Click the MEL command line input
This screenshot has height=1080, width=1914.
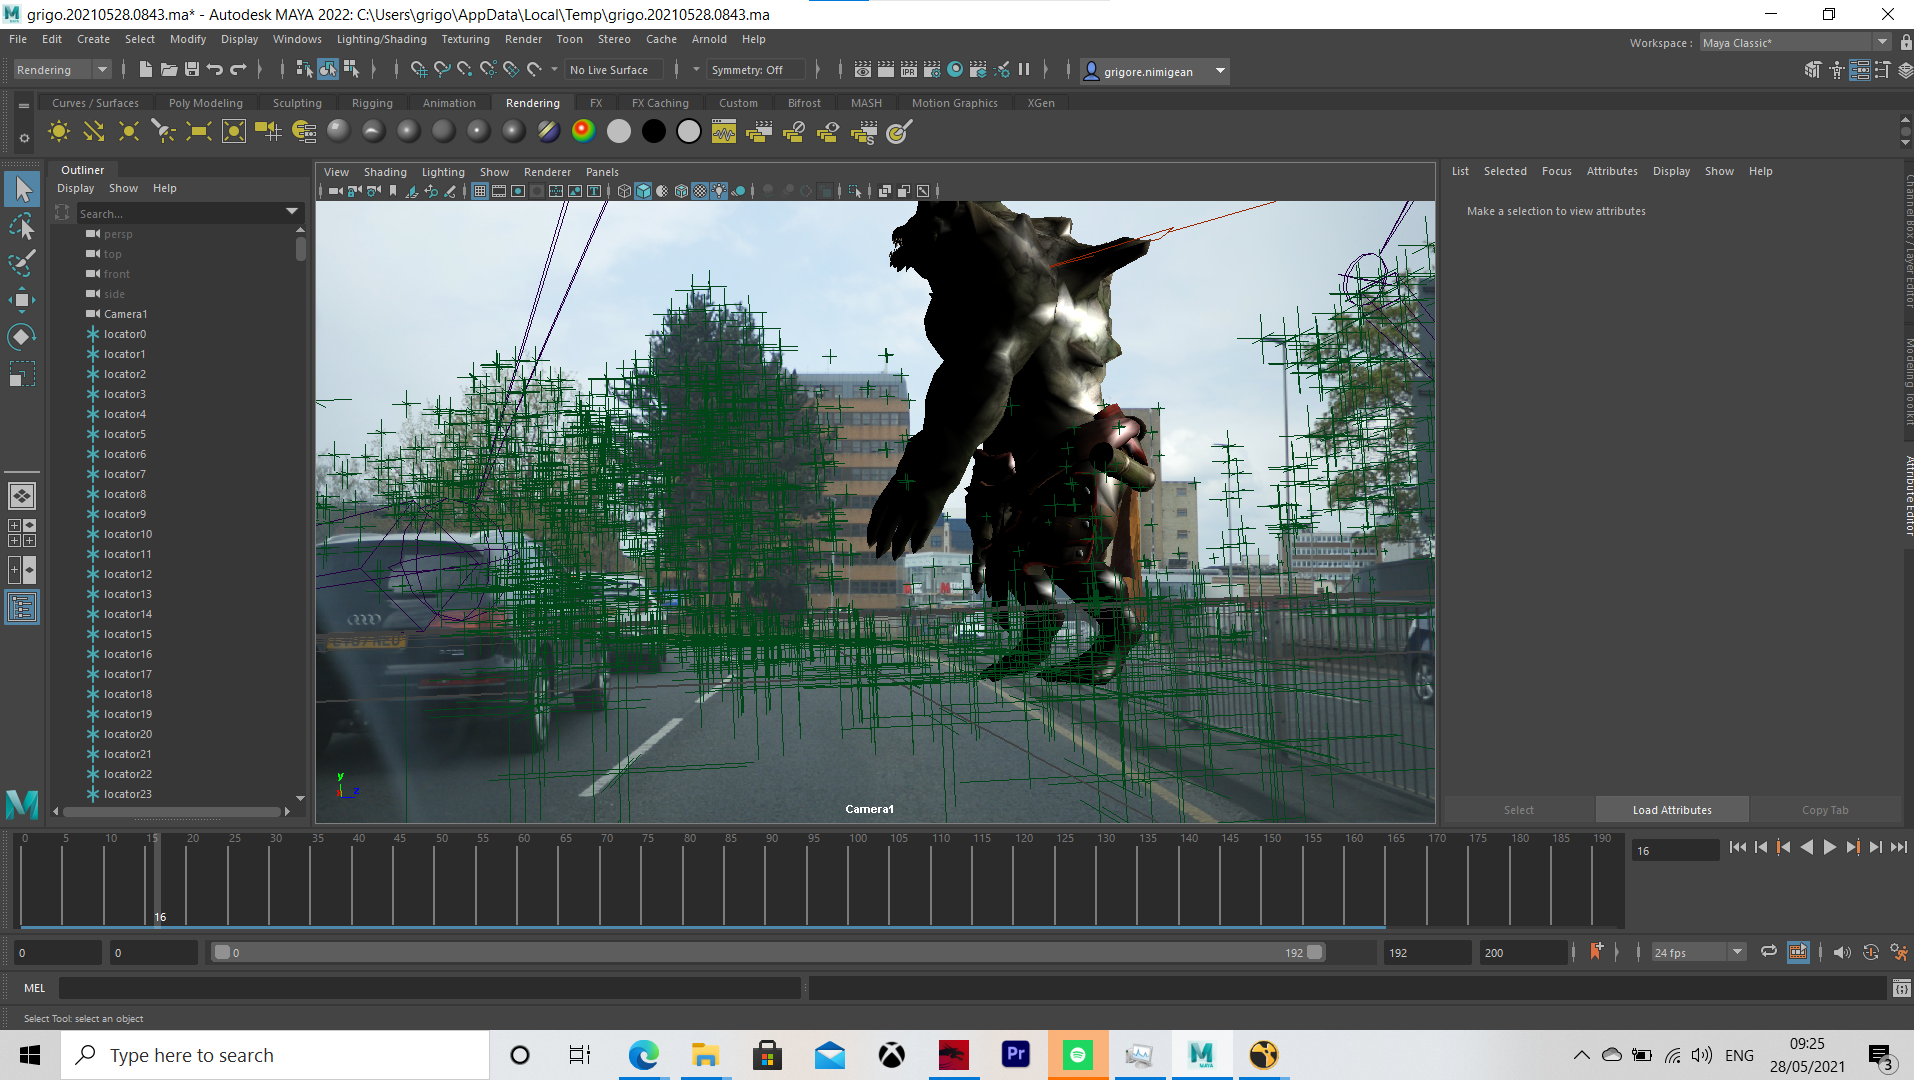[430, 988]
